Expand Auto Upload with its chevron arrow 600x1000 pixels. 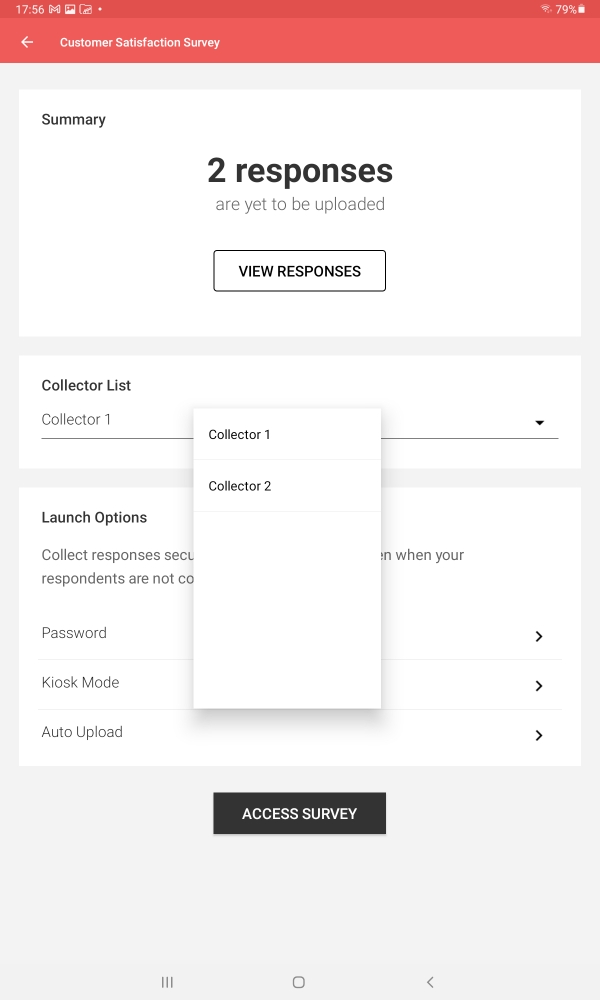tap(538, 735)
